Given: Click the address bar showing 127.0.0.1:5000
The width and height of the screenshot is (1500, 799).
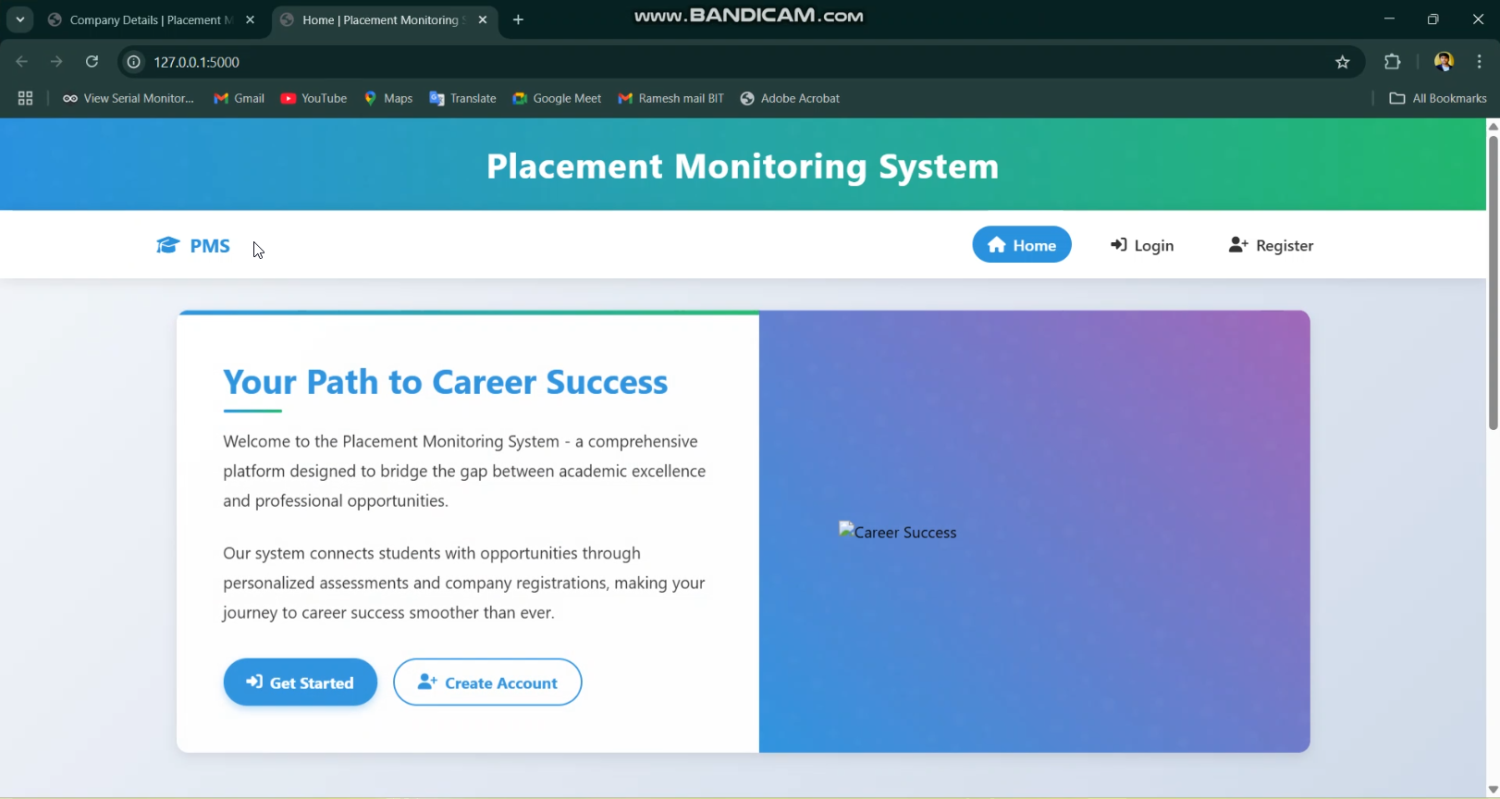Looking at the screenshot, I should (196, 62).
